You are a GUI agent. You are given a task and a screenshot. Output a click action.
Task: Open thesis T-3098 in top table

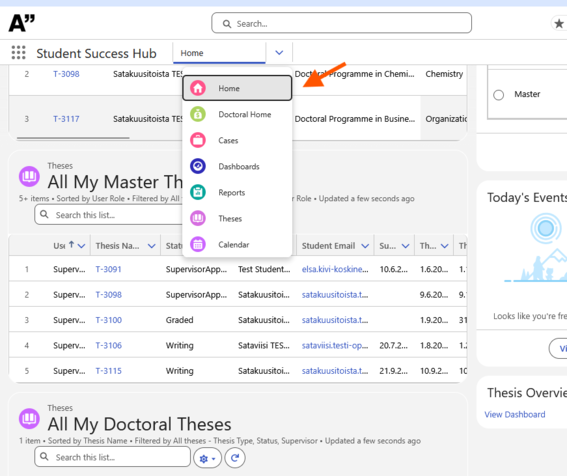click(x=66, y=74)
